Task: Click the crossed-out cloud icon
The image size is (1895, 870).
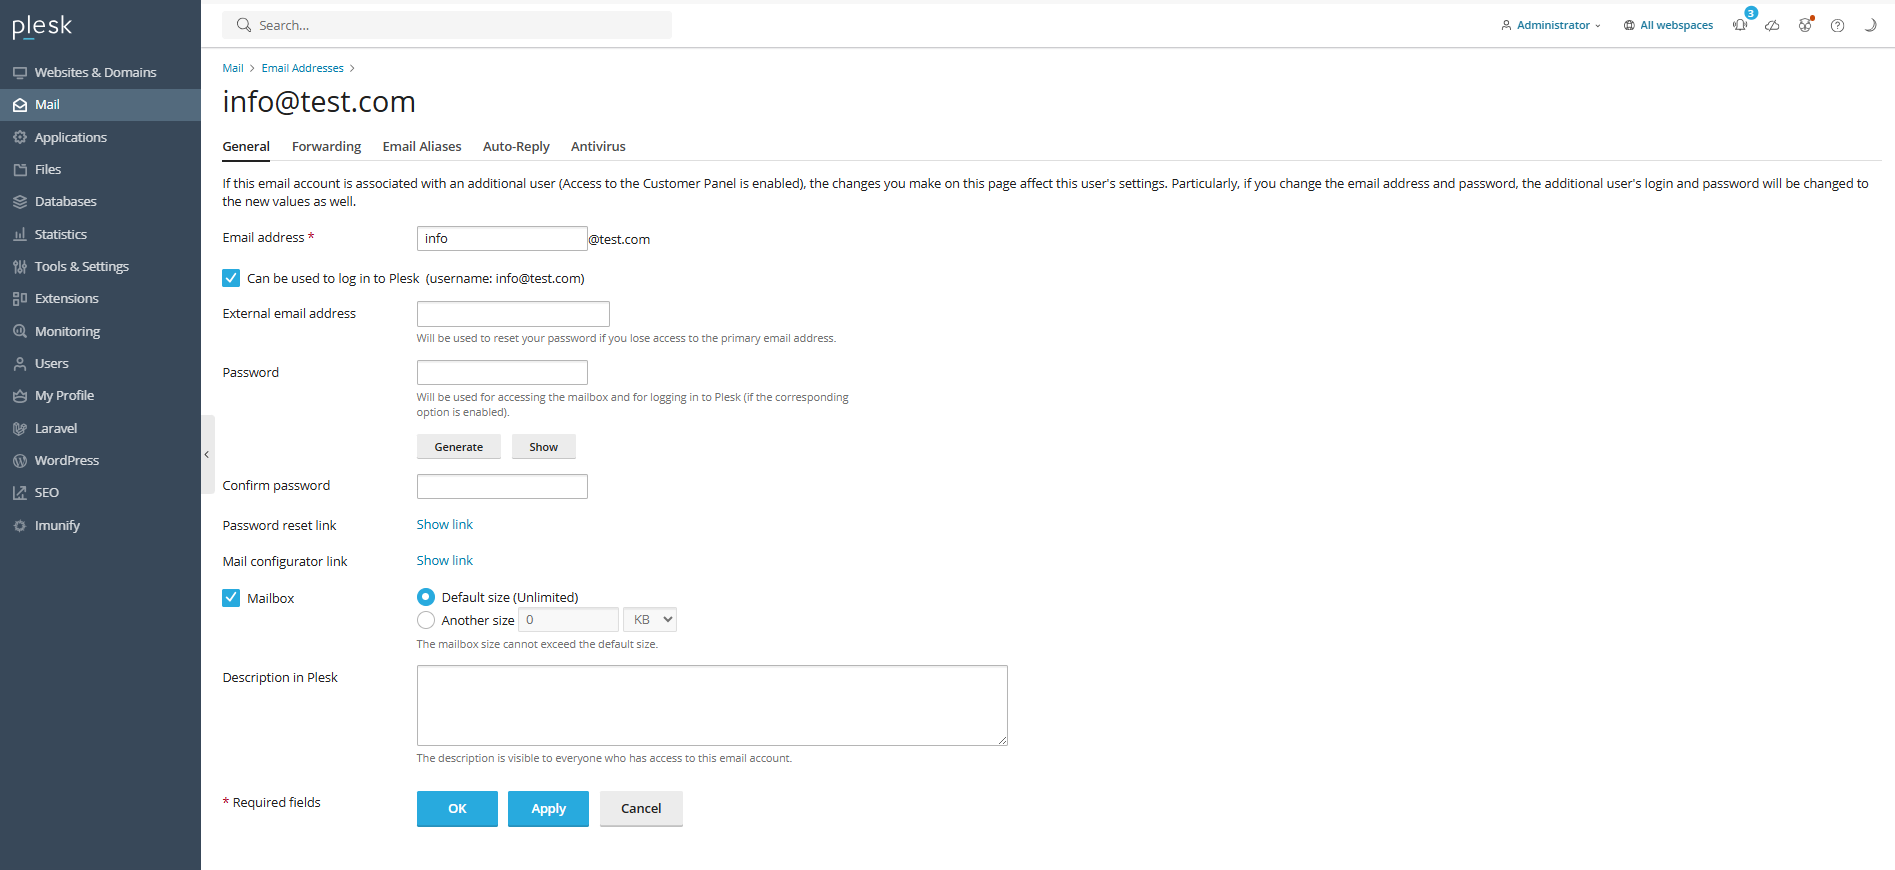Action: 1772,25
